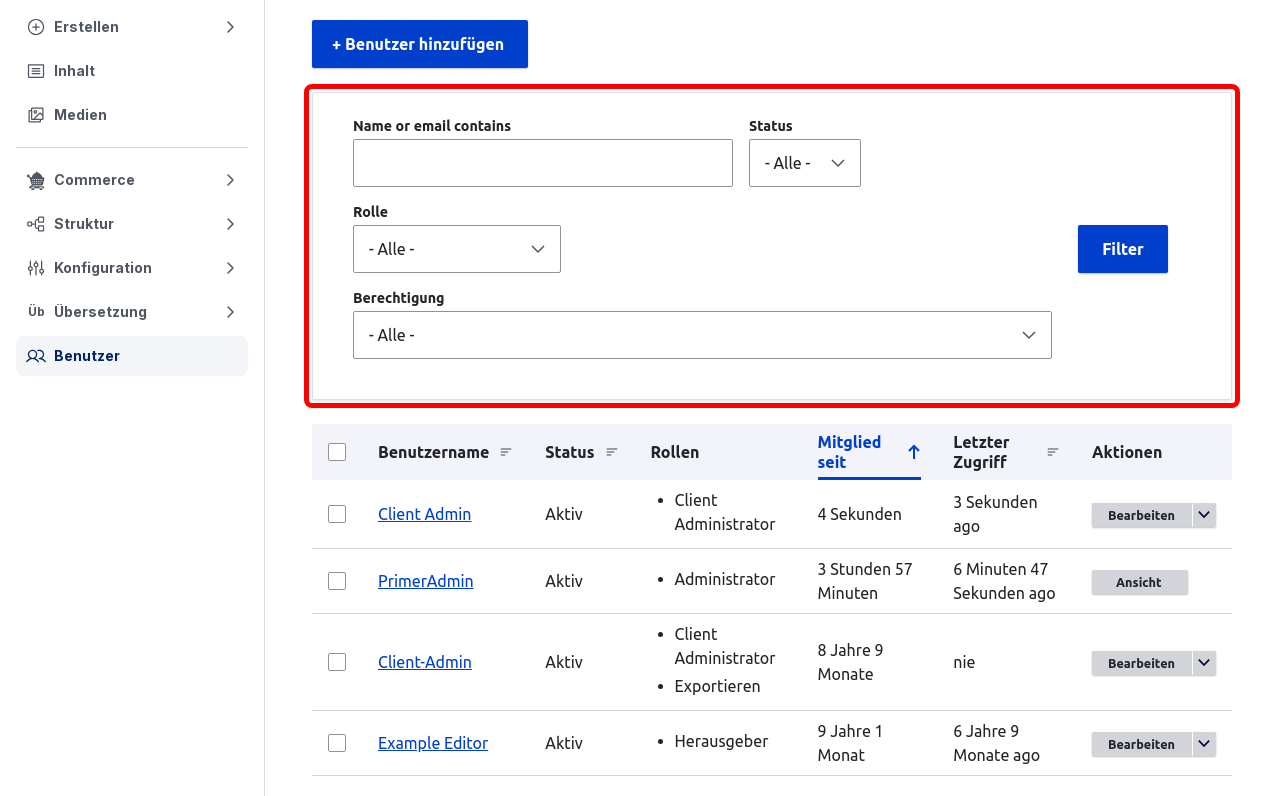Sort by Benutzername using its sort icon
The image size is (1280, 796).
click(x=506, y=452)
